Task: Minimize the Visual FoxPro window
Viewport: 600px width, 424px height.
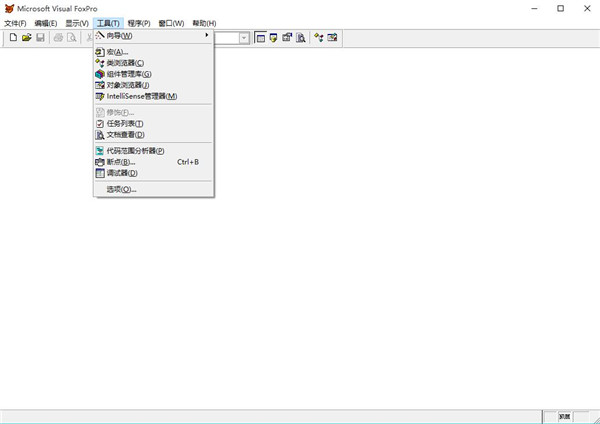Action: [x=535, y=8]
